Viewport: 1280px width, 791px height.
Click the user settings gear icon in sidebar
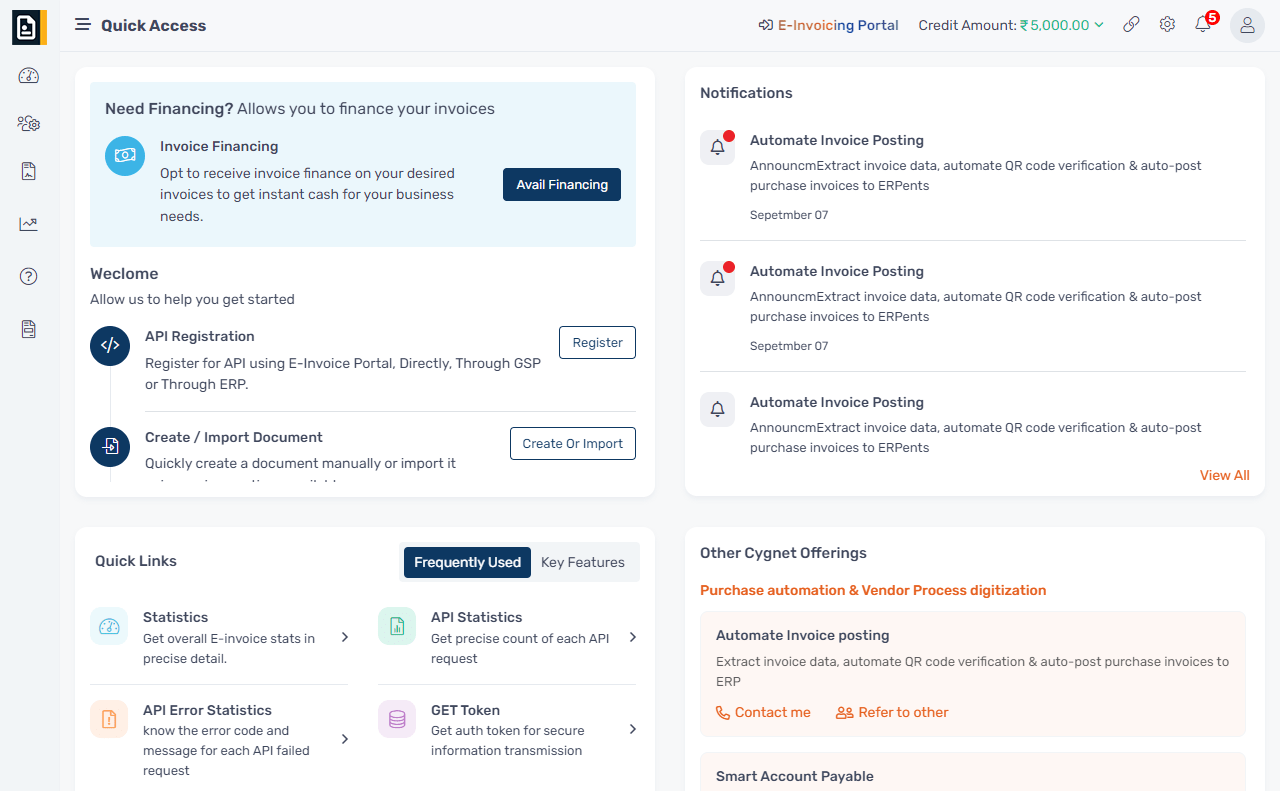(x=29, y=124)
